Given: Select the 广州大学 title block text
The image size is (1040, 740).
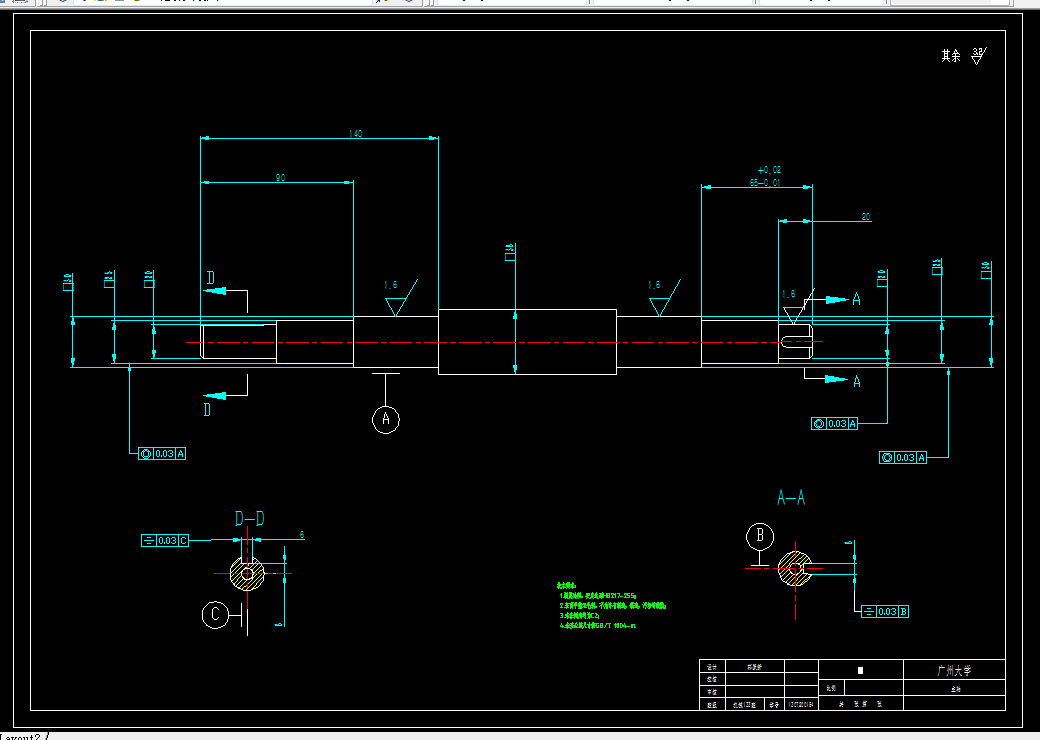Looking at the screenshot, I should point(954,670).
